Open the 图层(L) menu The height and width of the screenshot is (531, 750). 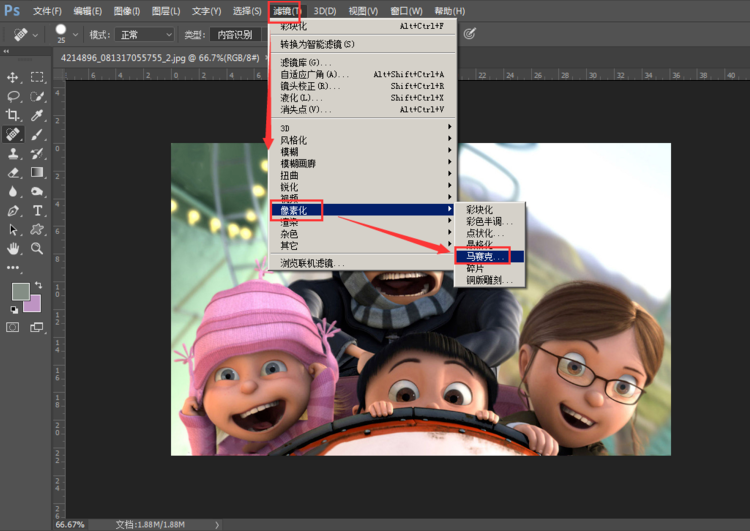point(165,11)
